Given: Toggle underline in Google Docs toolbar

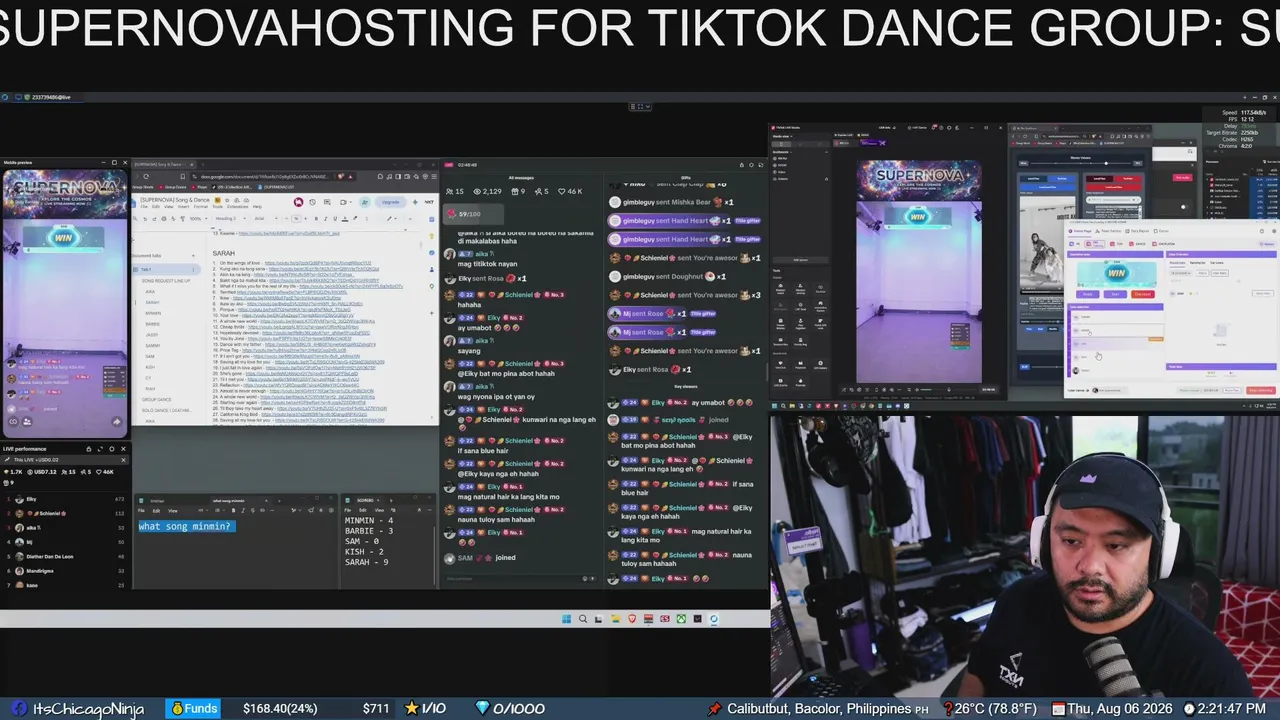Looking at the screenshot, I should pyautogui.click(x=335, y=219).
